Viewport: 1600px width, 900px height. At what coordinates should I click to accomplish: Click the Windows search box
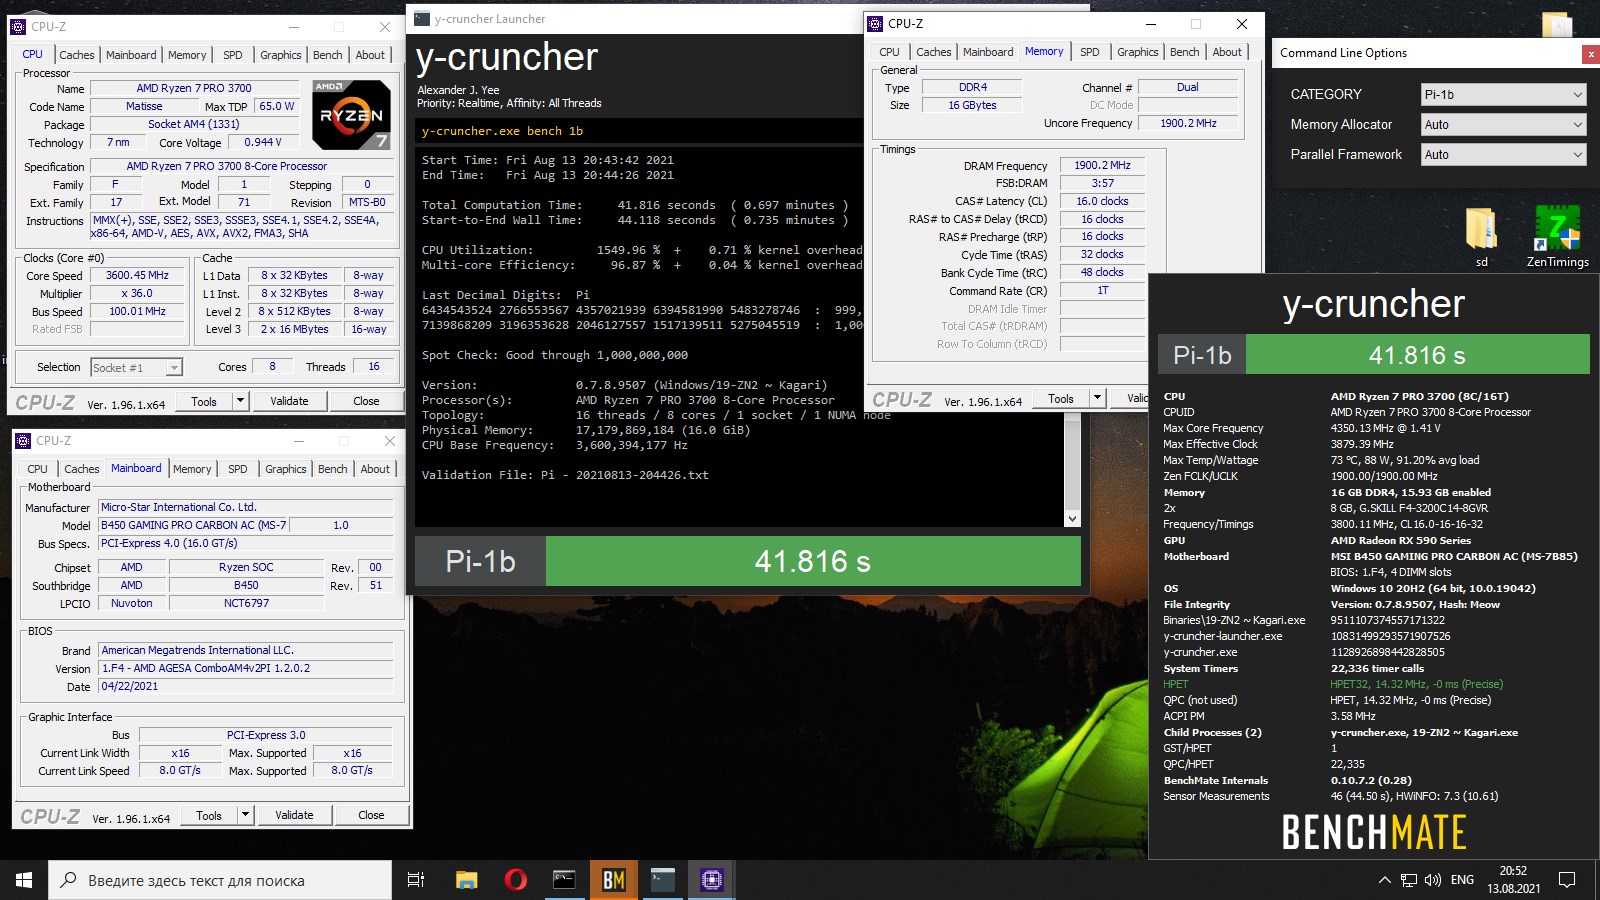click(x=220, y=880)
